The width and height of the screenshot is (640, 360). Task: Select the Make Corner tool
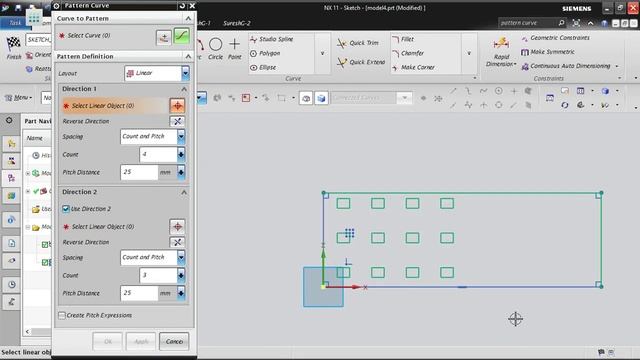(x=413, y=67)
